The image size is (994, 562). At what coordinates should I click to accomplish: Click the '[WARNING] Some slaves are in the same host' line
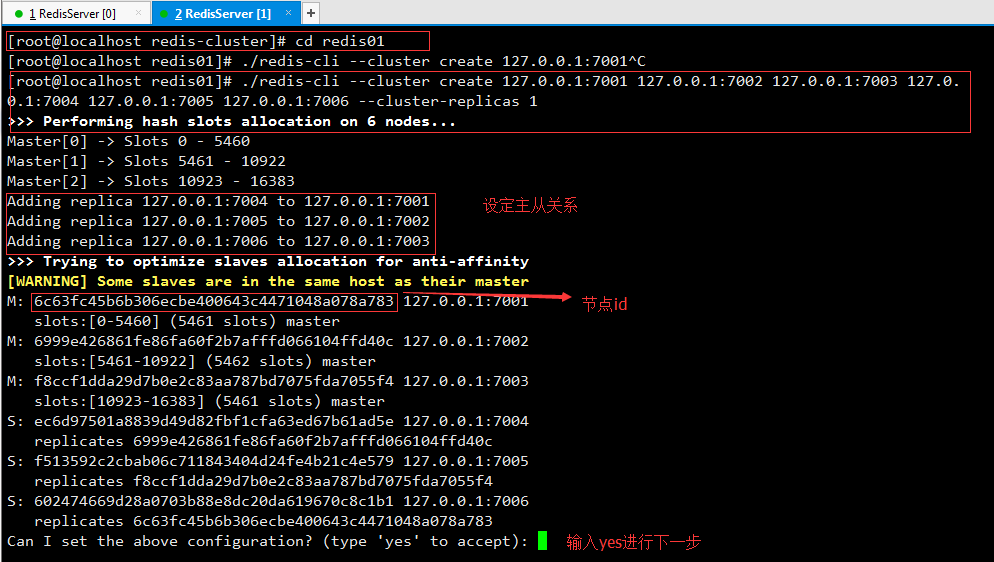tap(268, 281)
